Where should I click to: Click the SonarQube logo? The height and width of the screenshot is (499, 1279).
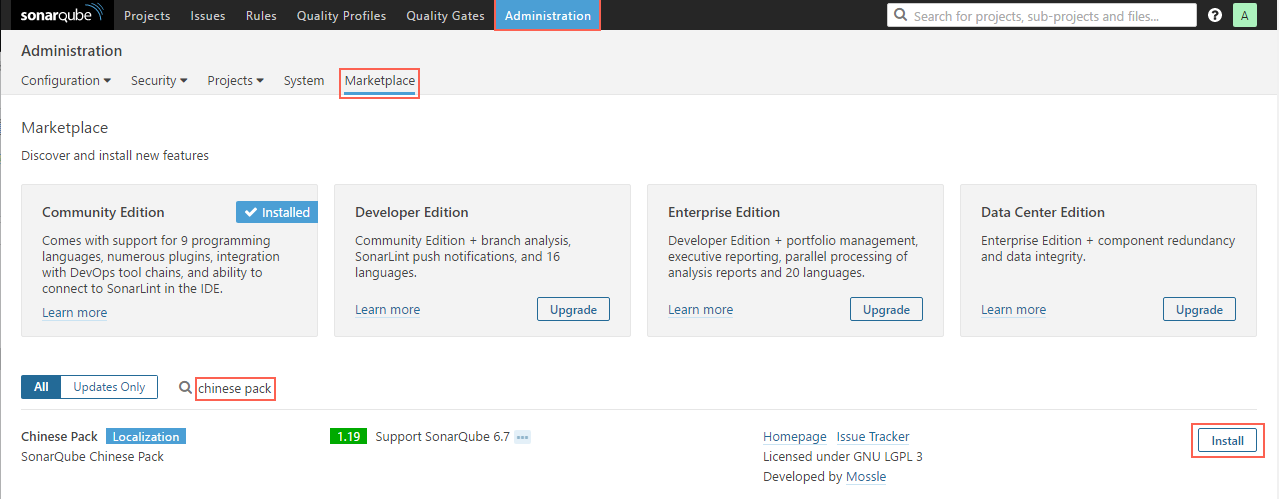[58, 16]
